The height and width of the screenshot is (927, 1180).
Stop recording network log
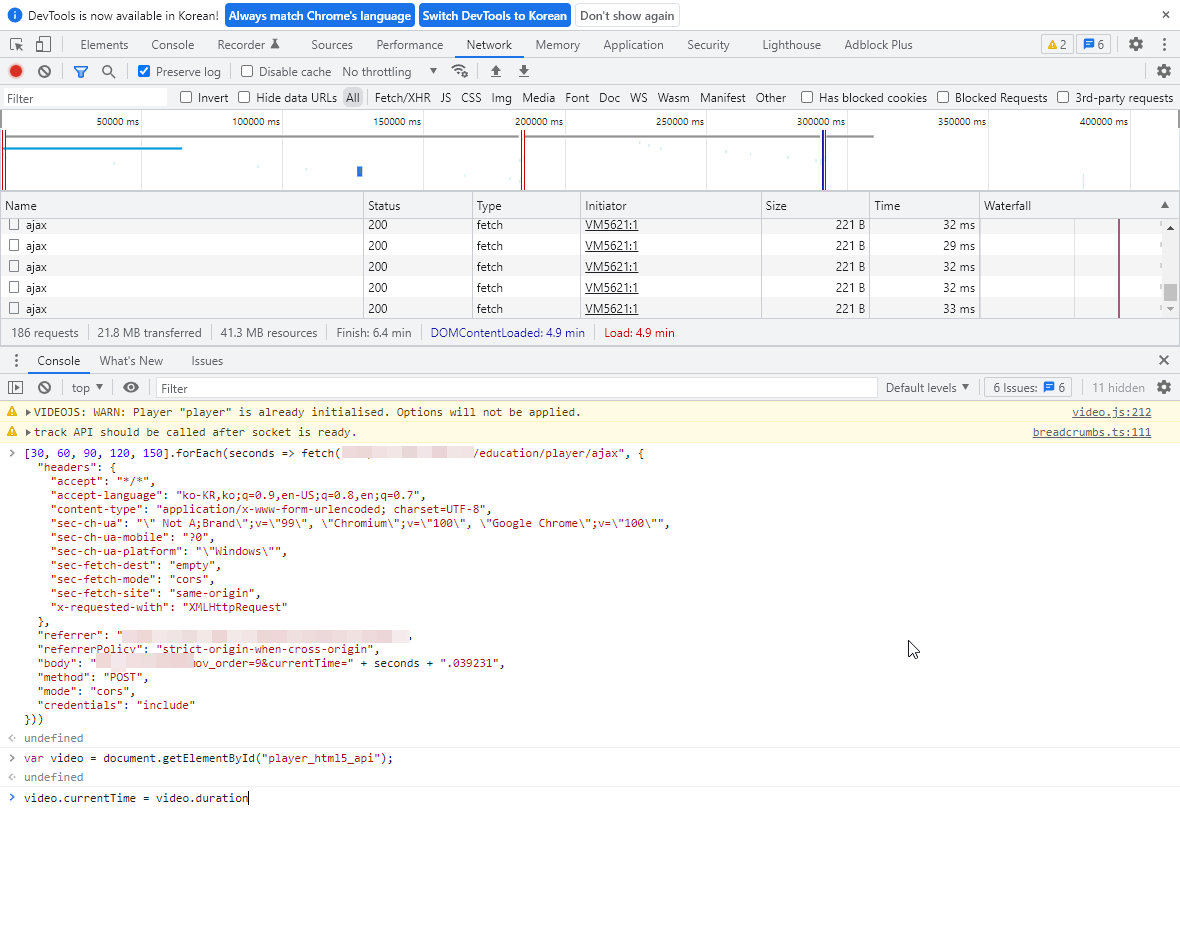tap(16, 71)
